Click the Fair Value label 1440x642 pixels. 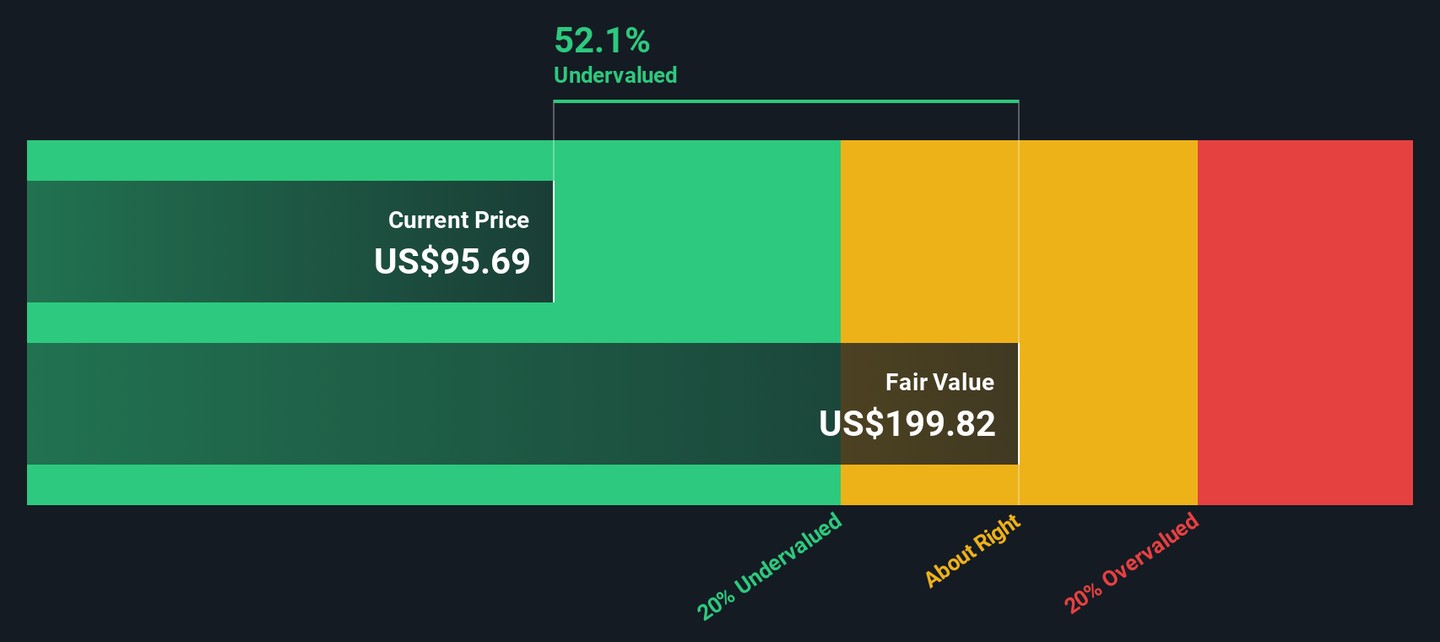[939, 382]
